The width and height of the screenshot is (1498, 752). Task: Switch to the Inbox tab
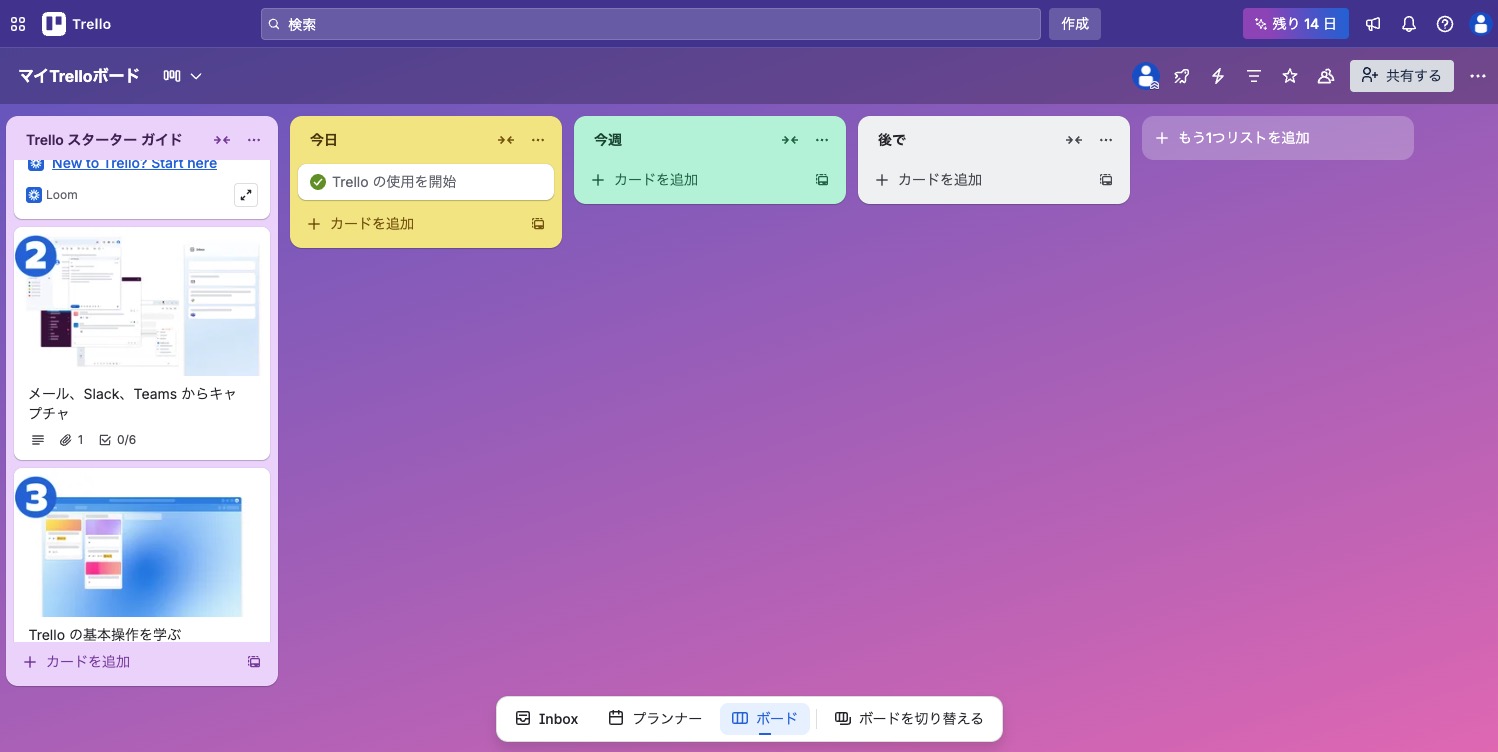tap(547, 719)
